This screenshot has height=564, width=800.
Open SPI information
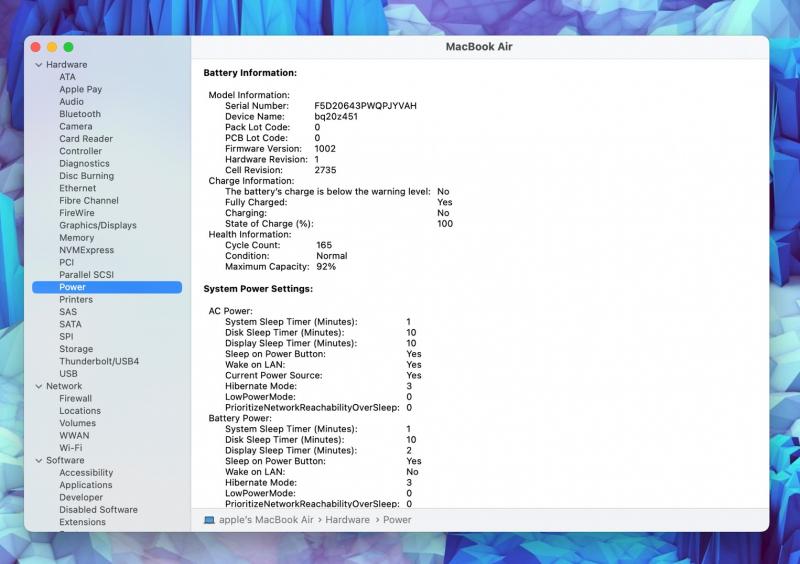[66, 337]
